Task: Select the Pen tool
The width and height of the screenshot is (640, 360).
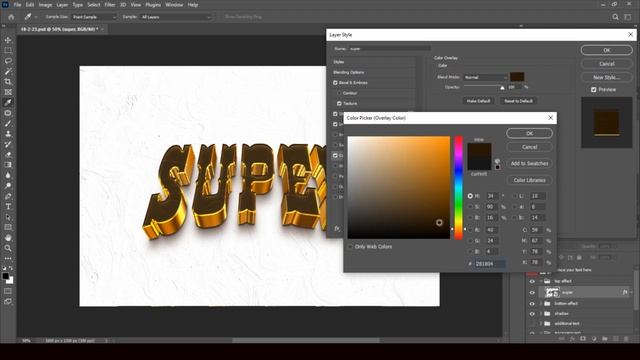Action: point(8,196)
